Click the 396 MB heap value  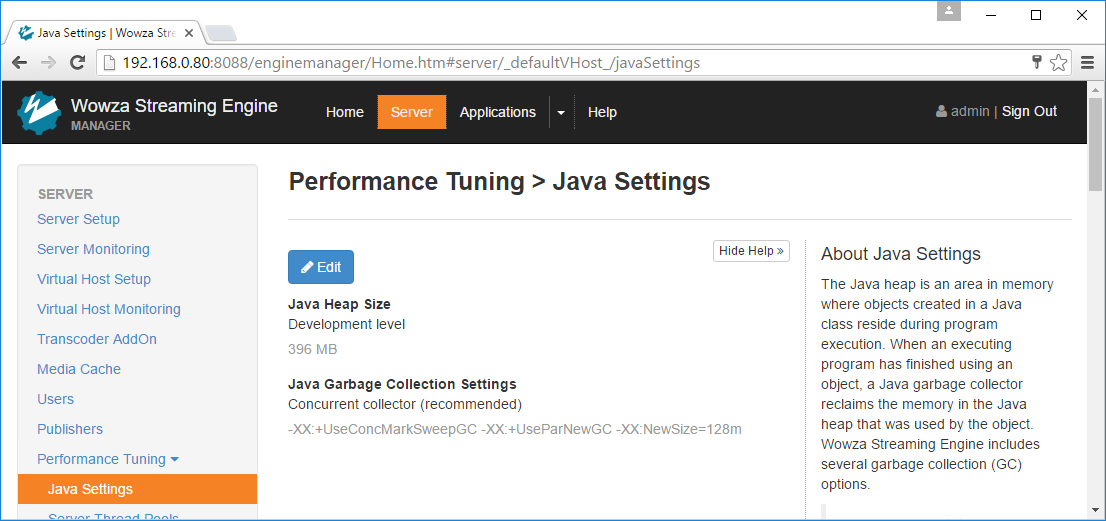(x=312, y=349)
